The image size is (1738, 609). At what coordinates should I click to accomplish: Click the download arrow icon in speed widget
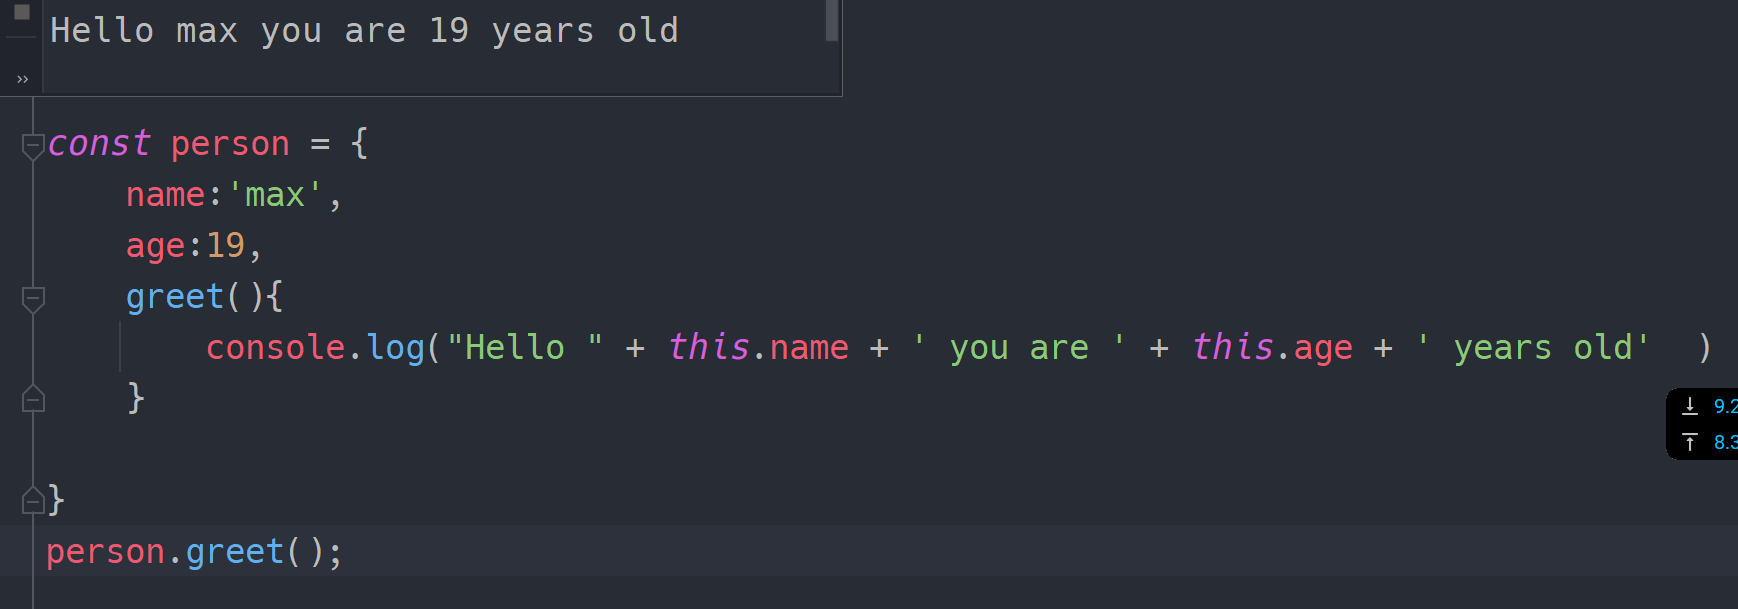click(x=1690, y=406)
